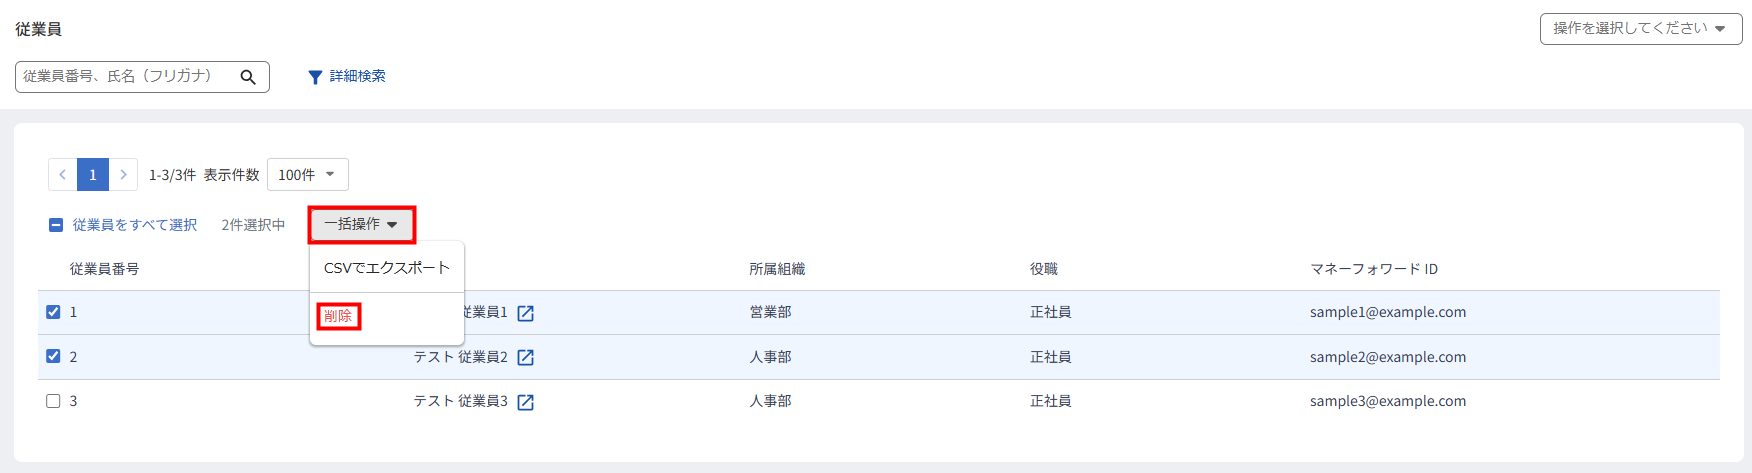Viewport: 1752px width, 473px height.
Task: Choose CSVでエクスポート from the menu
Action: [x=387, y=268]
